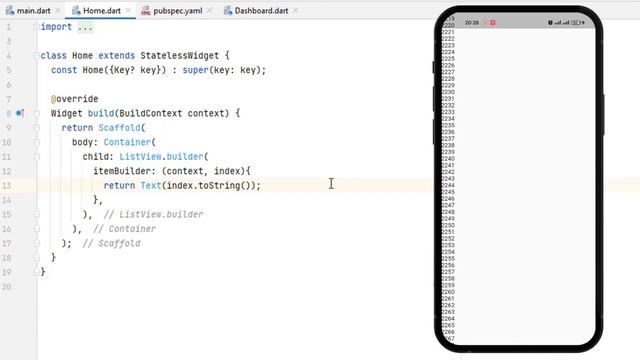Click the folded import ellipsis placeholder
The image size is (640, 360).
pos(85,27)
